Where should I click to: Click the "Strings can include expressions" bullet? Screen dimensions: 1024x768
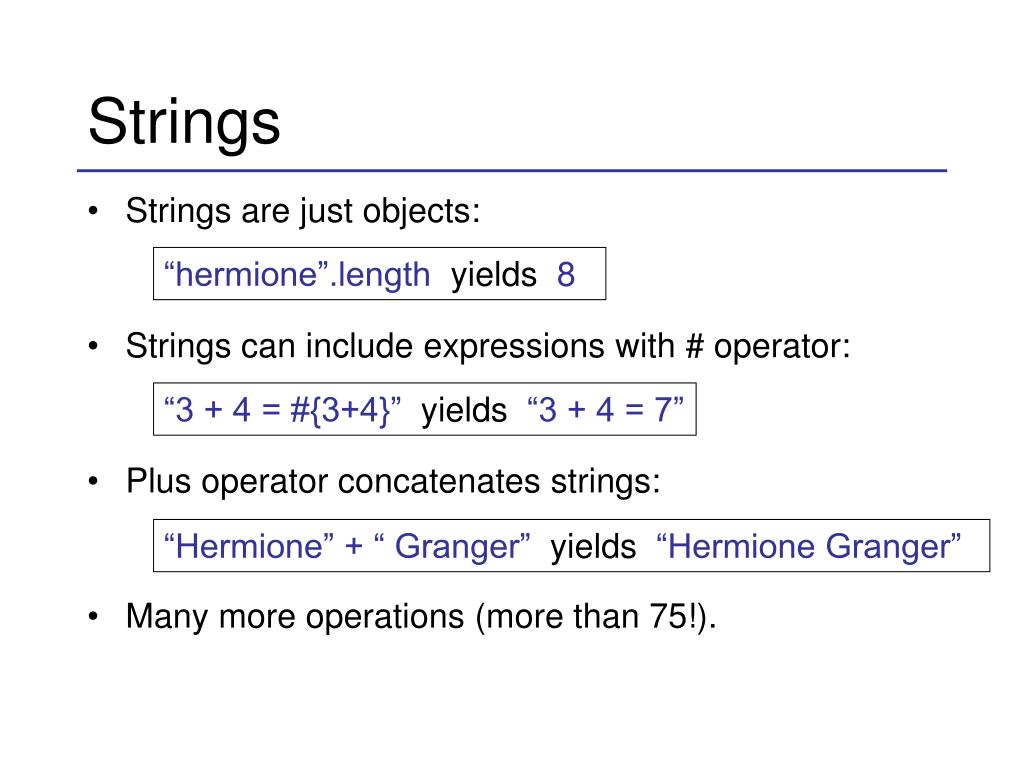(x=488, y=346)
